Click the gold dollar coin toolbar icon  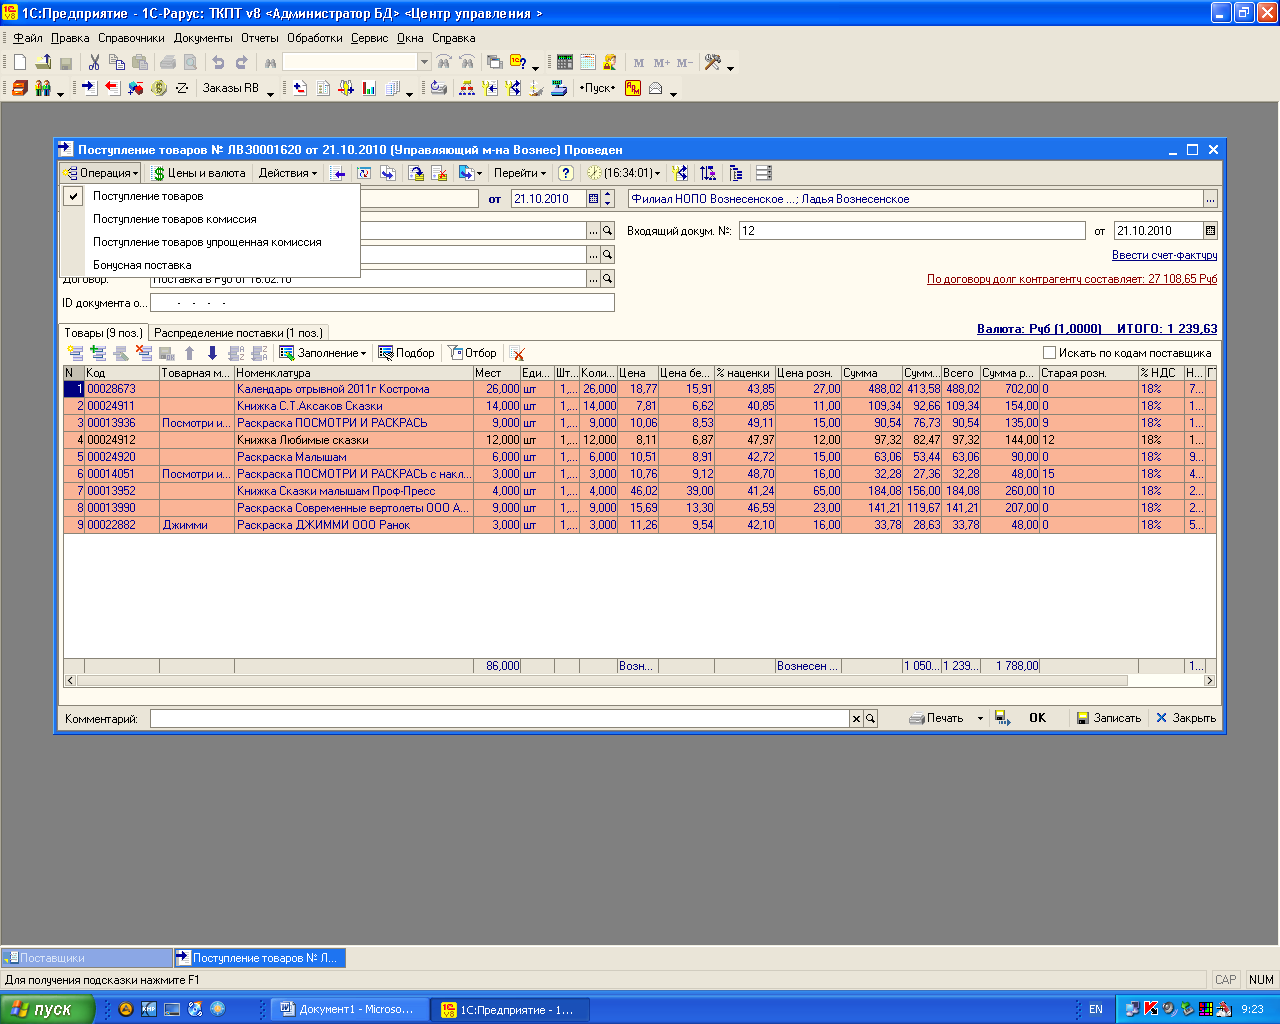coord(159,88)
